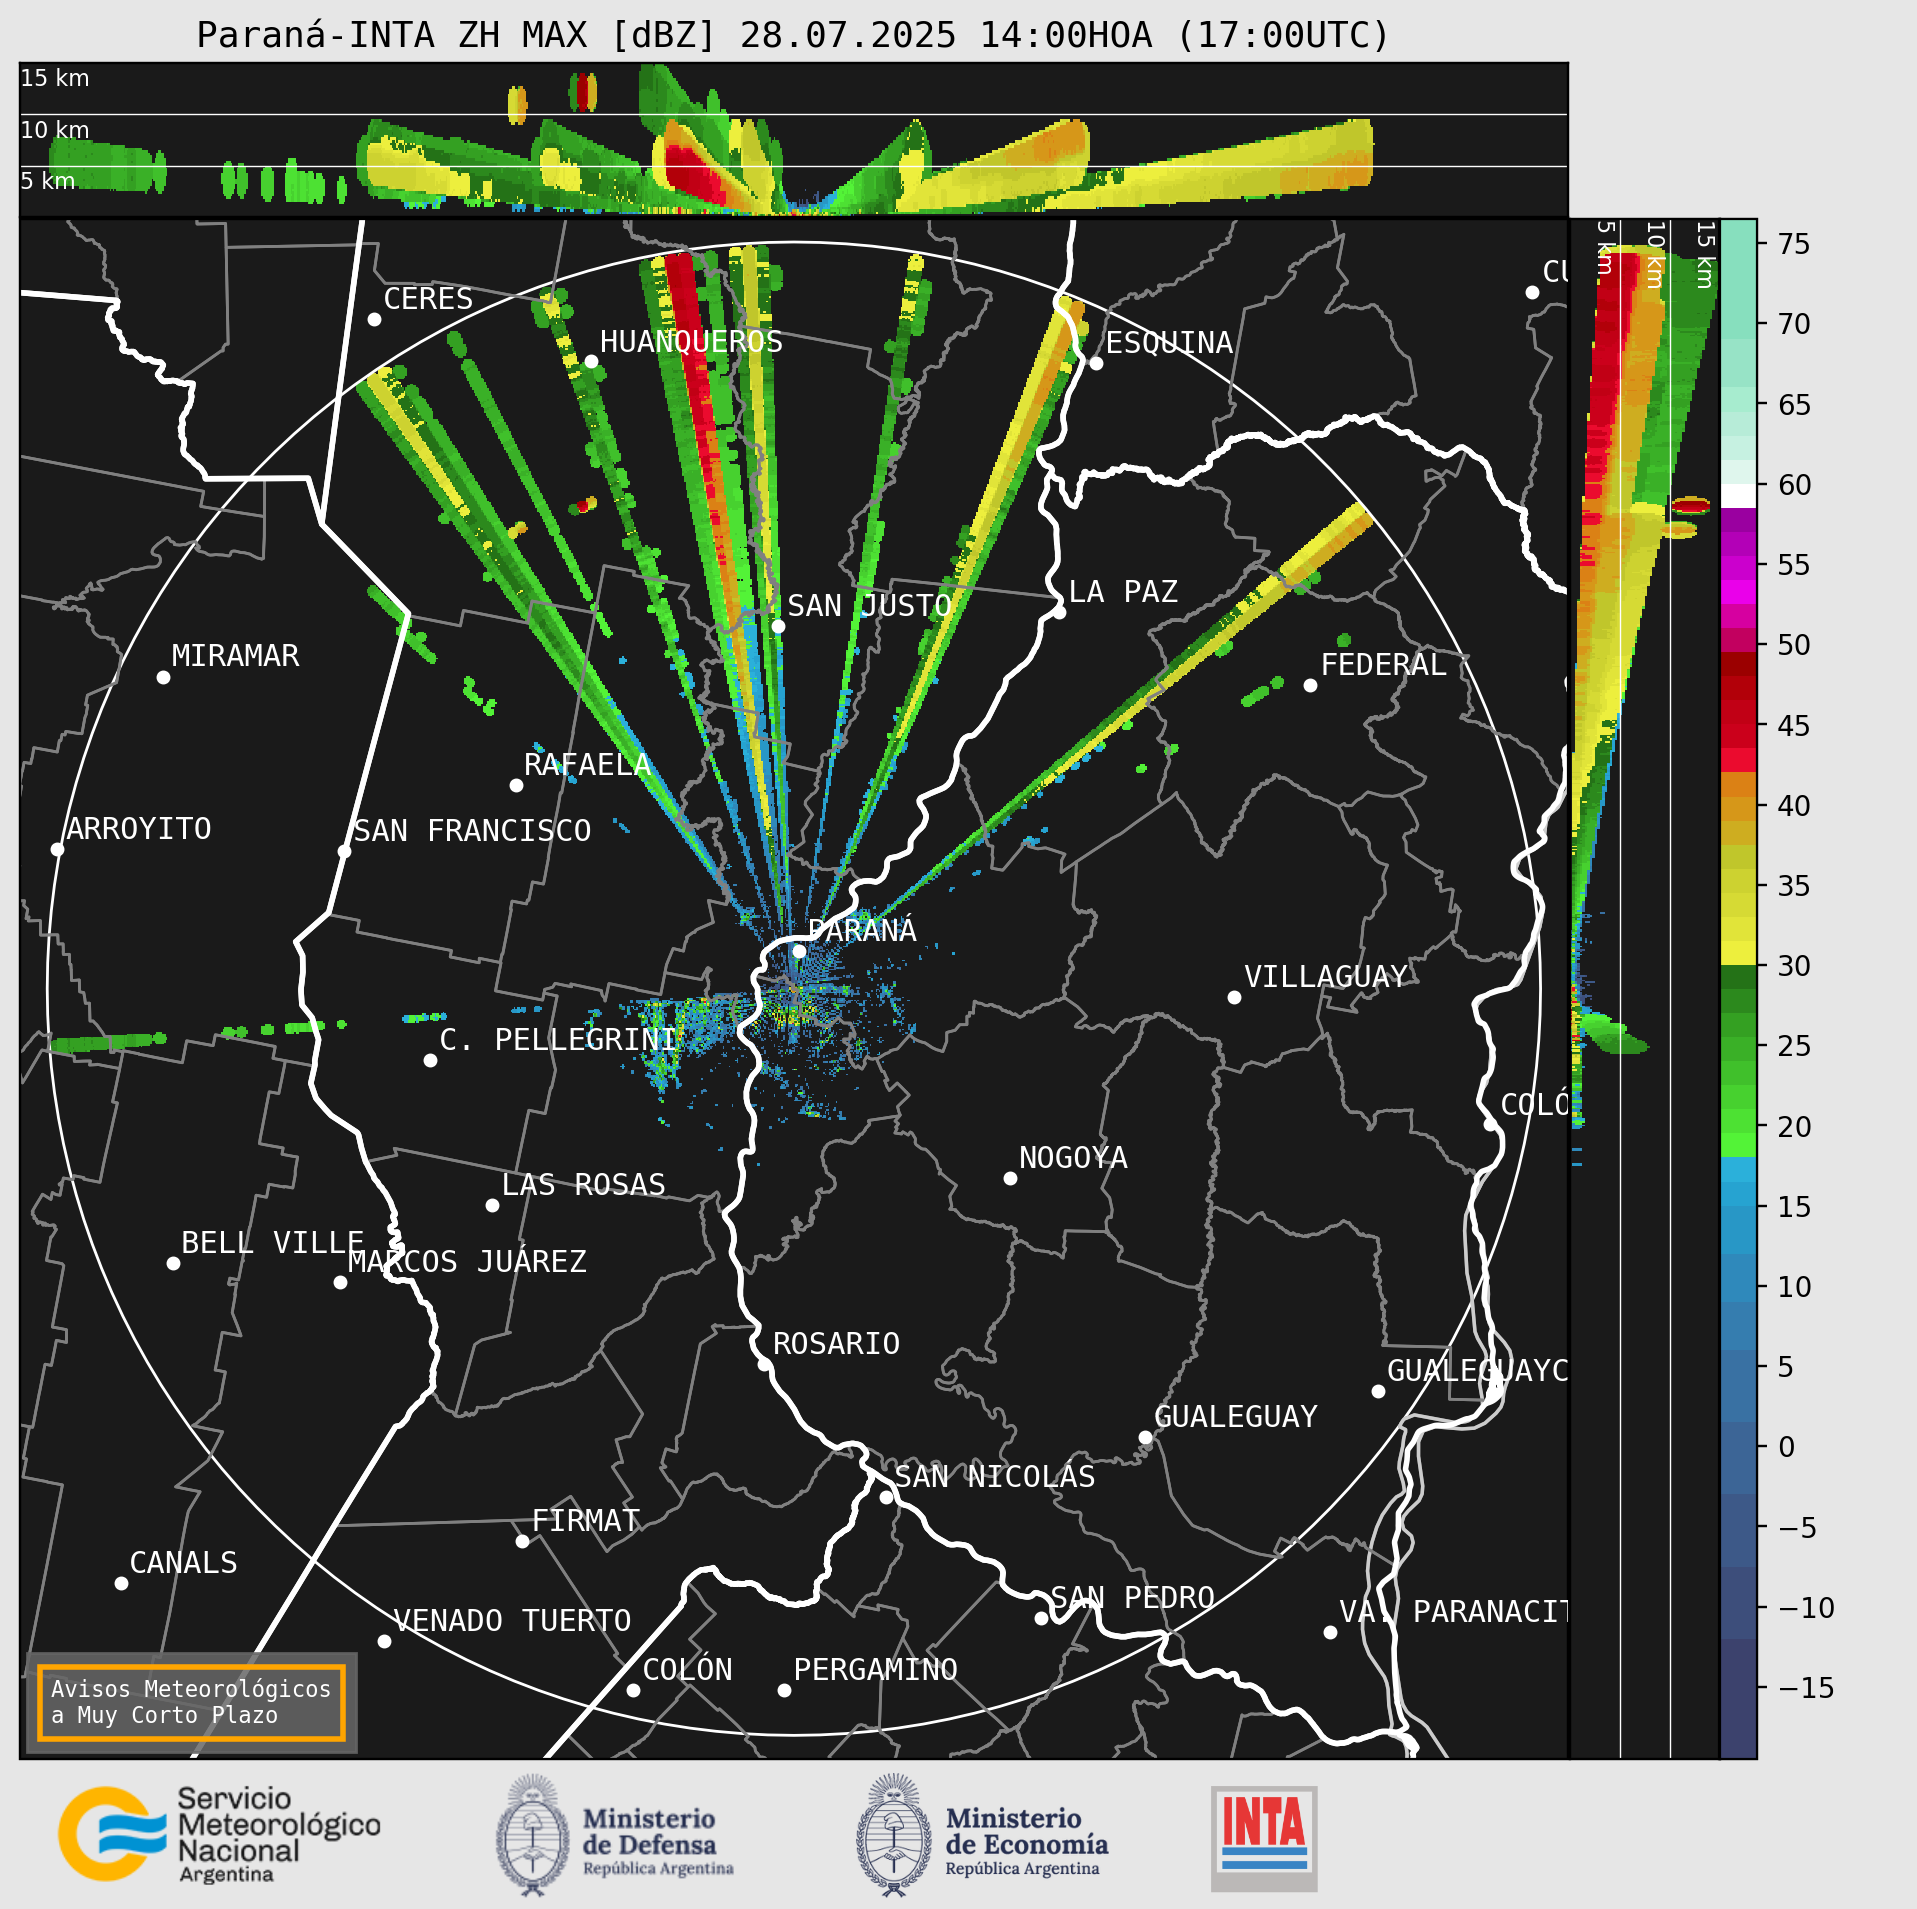Select the SAN JUSTO city marker dot
This screenshot has height=1909, width=1917.
coord(778,626)
